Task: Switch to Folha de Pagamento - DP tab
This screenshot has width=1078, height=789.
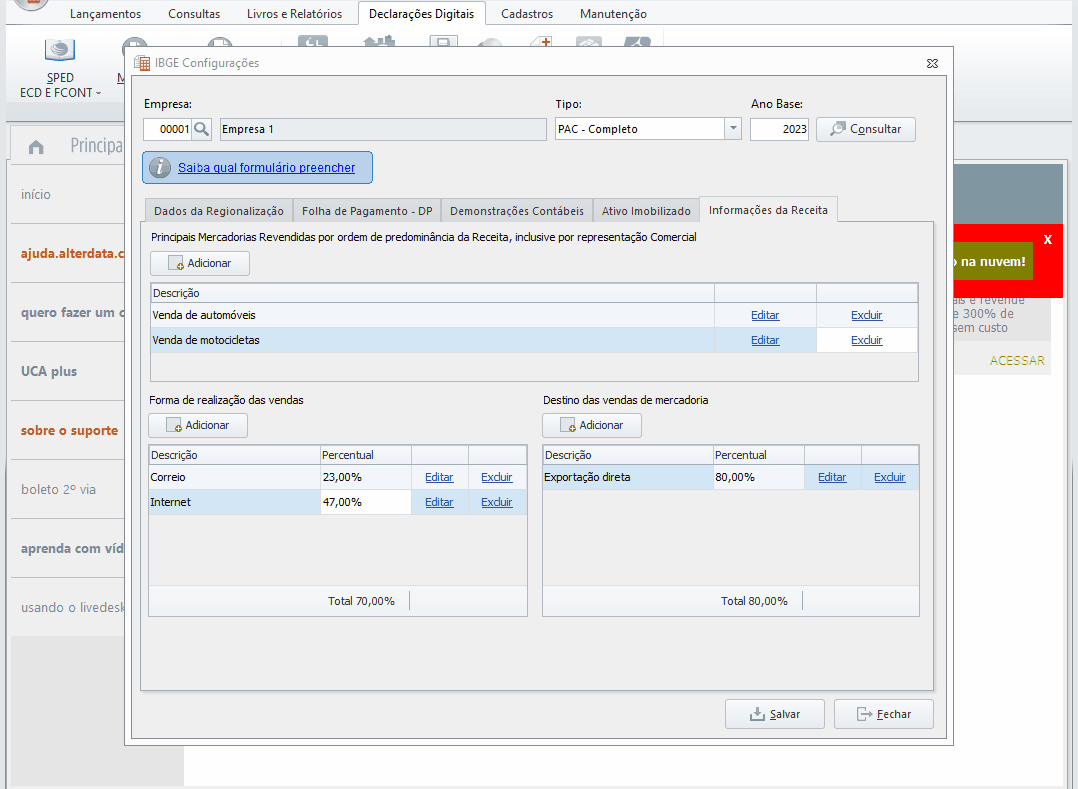Action: point(367,211)
